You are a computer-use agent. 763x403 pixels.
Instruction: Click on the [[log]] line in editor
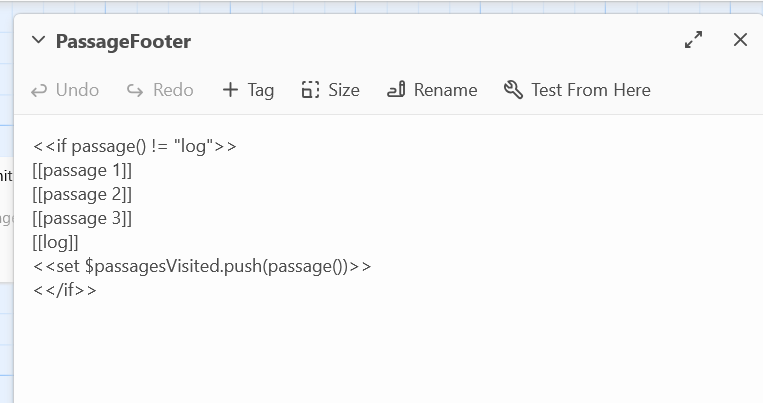[55, 242]
